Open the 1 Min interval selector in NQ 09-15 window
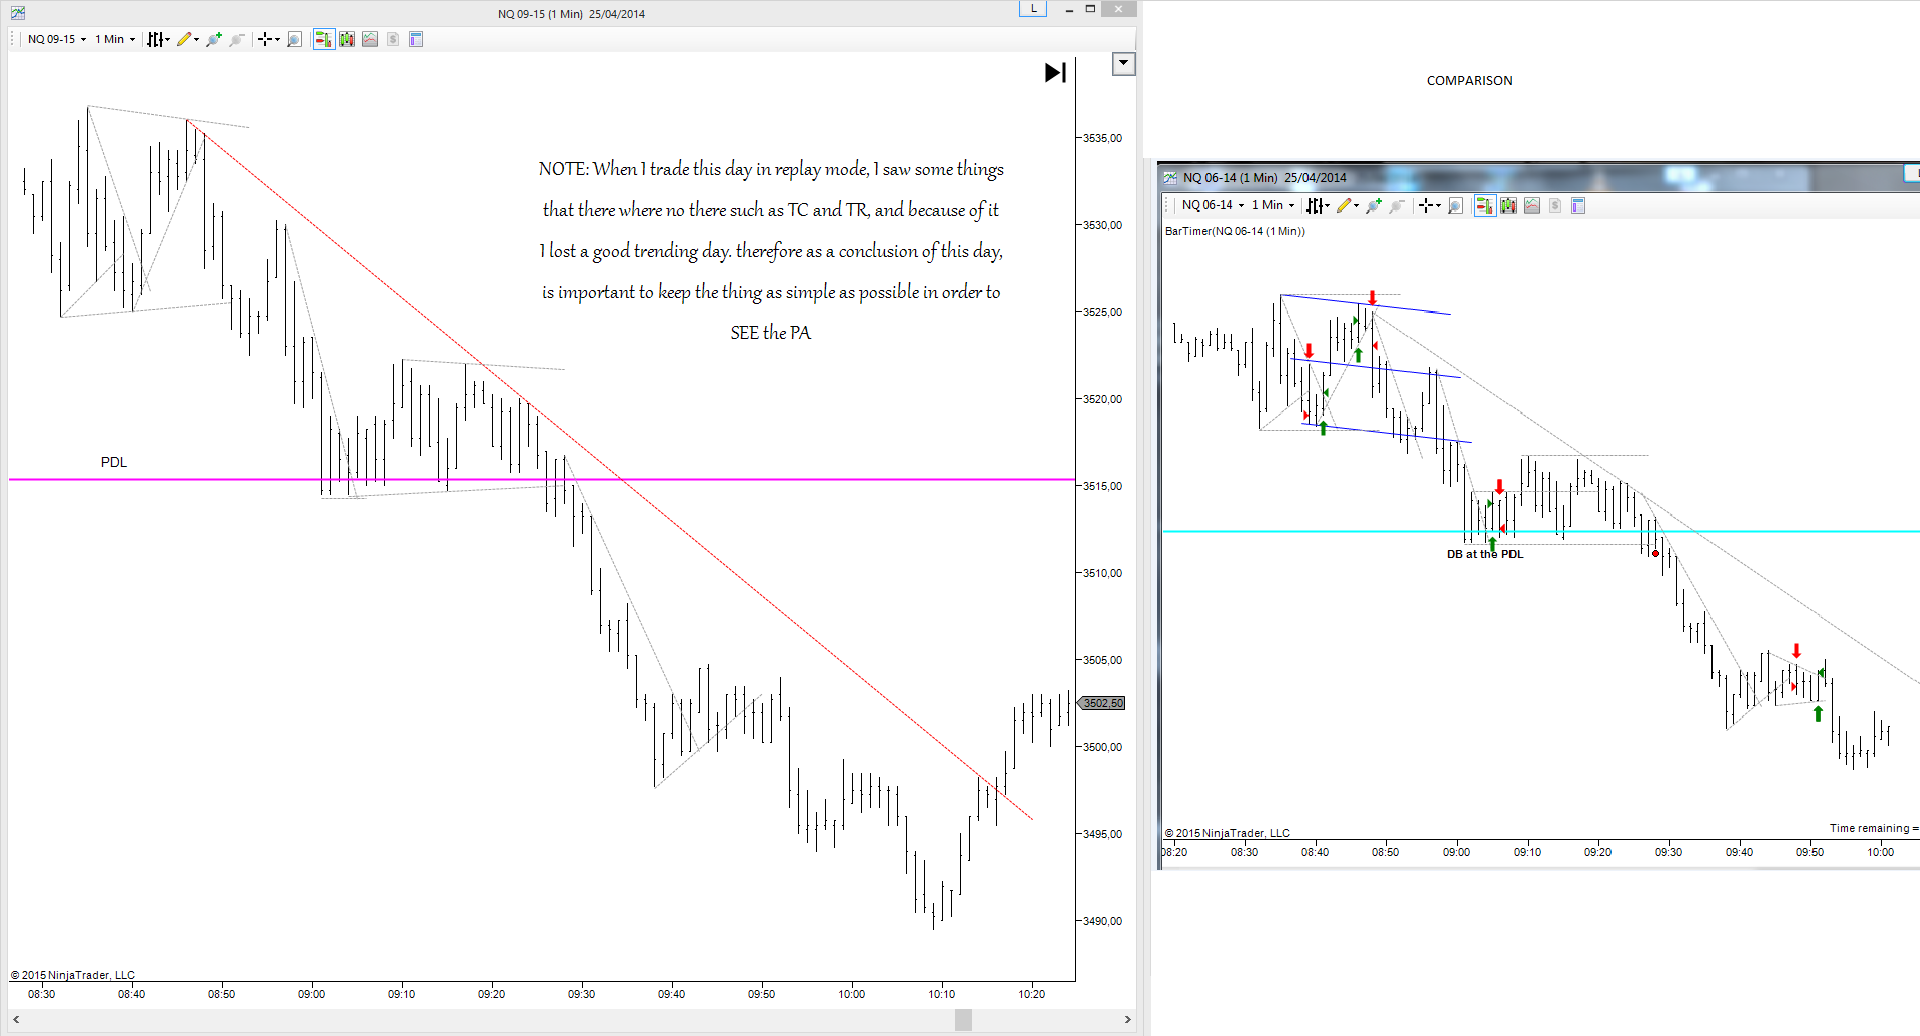The image size is (1920, 1036). point(115,39)
